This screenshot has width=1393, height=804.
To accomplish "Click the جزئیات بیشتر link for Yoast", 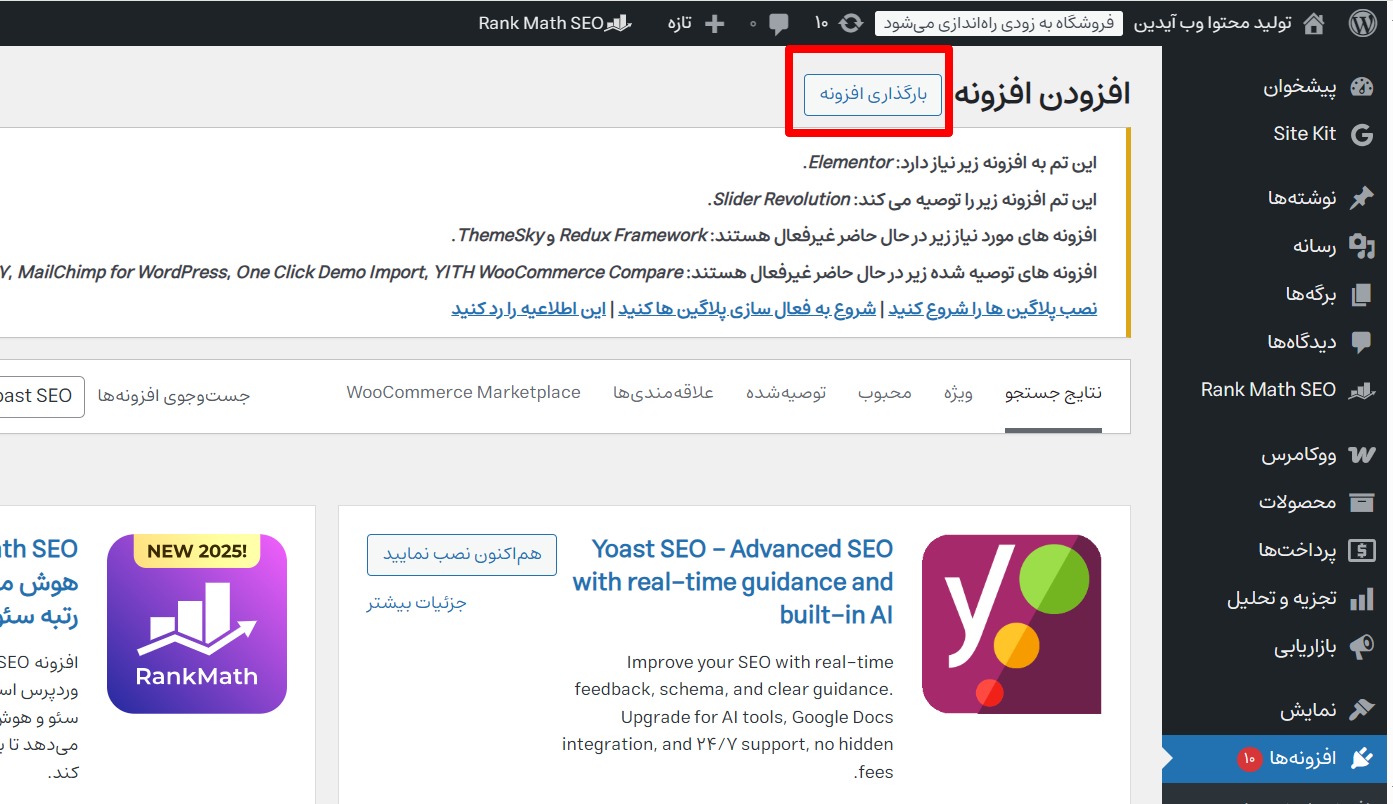I will click(417, 602).
